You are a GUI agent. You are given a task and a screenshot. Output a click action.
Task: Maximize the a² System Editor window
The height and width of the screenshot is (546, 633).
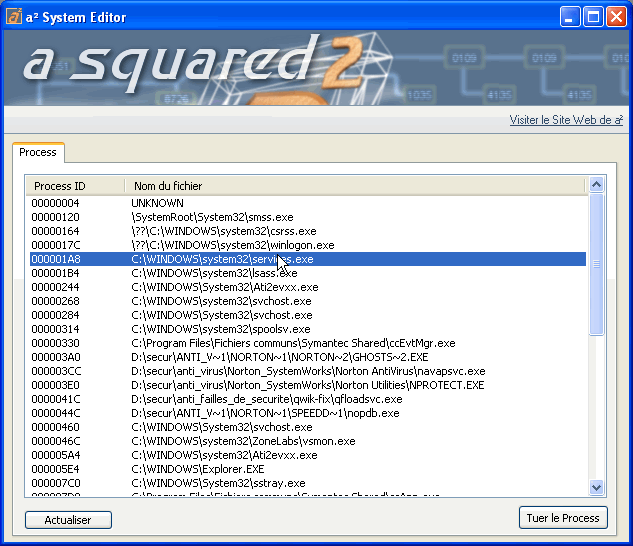[x=593, y=17]
